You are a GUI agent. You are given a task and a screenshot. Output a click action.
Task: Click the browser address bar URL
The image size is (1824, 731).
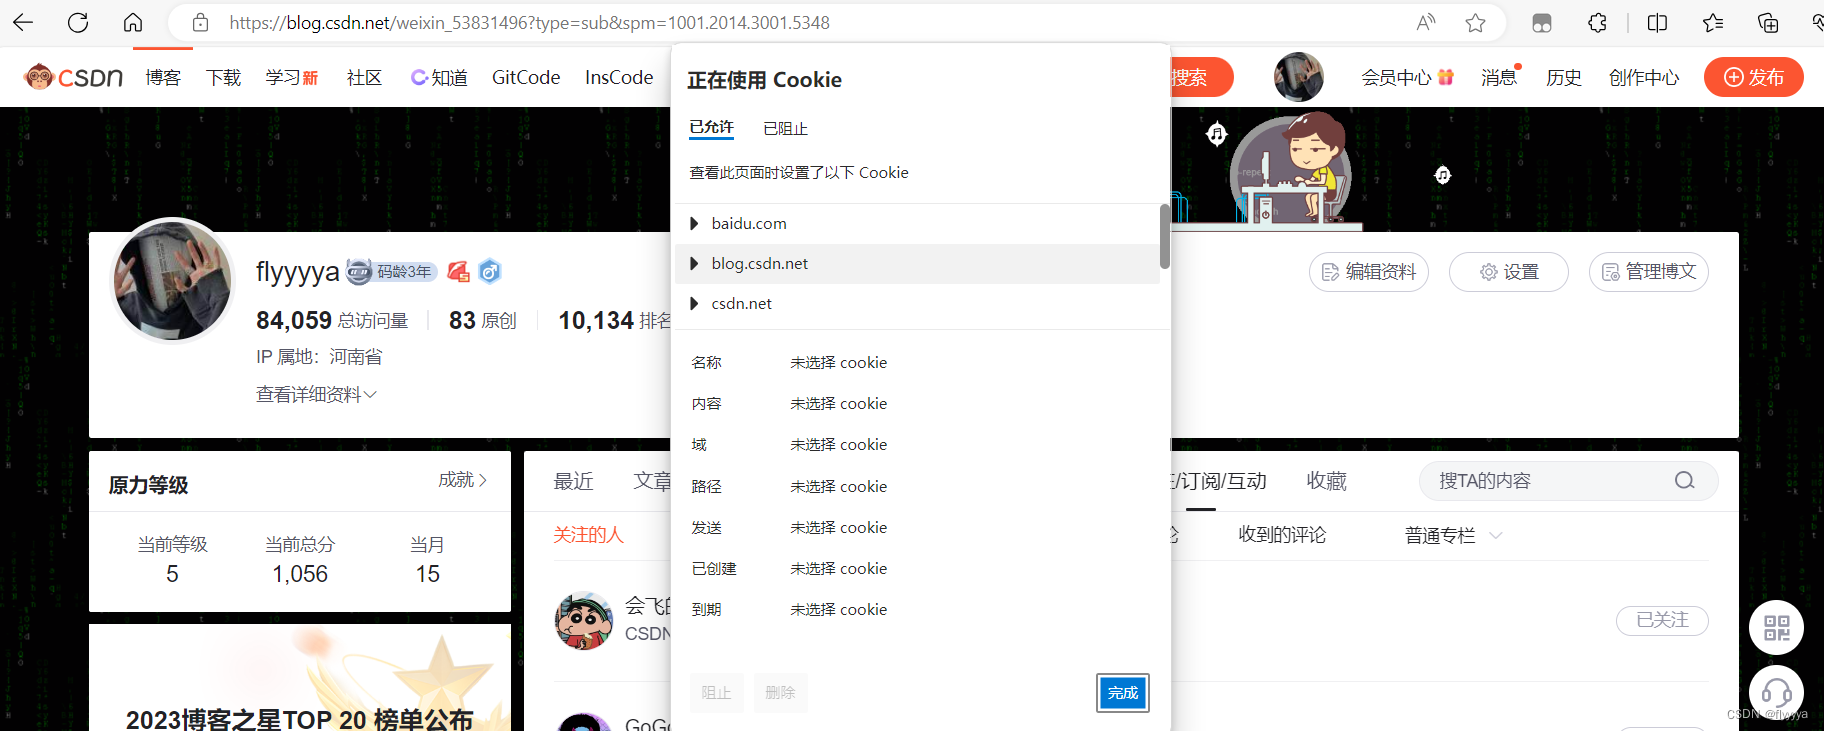(529, 22)
